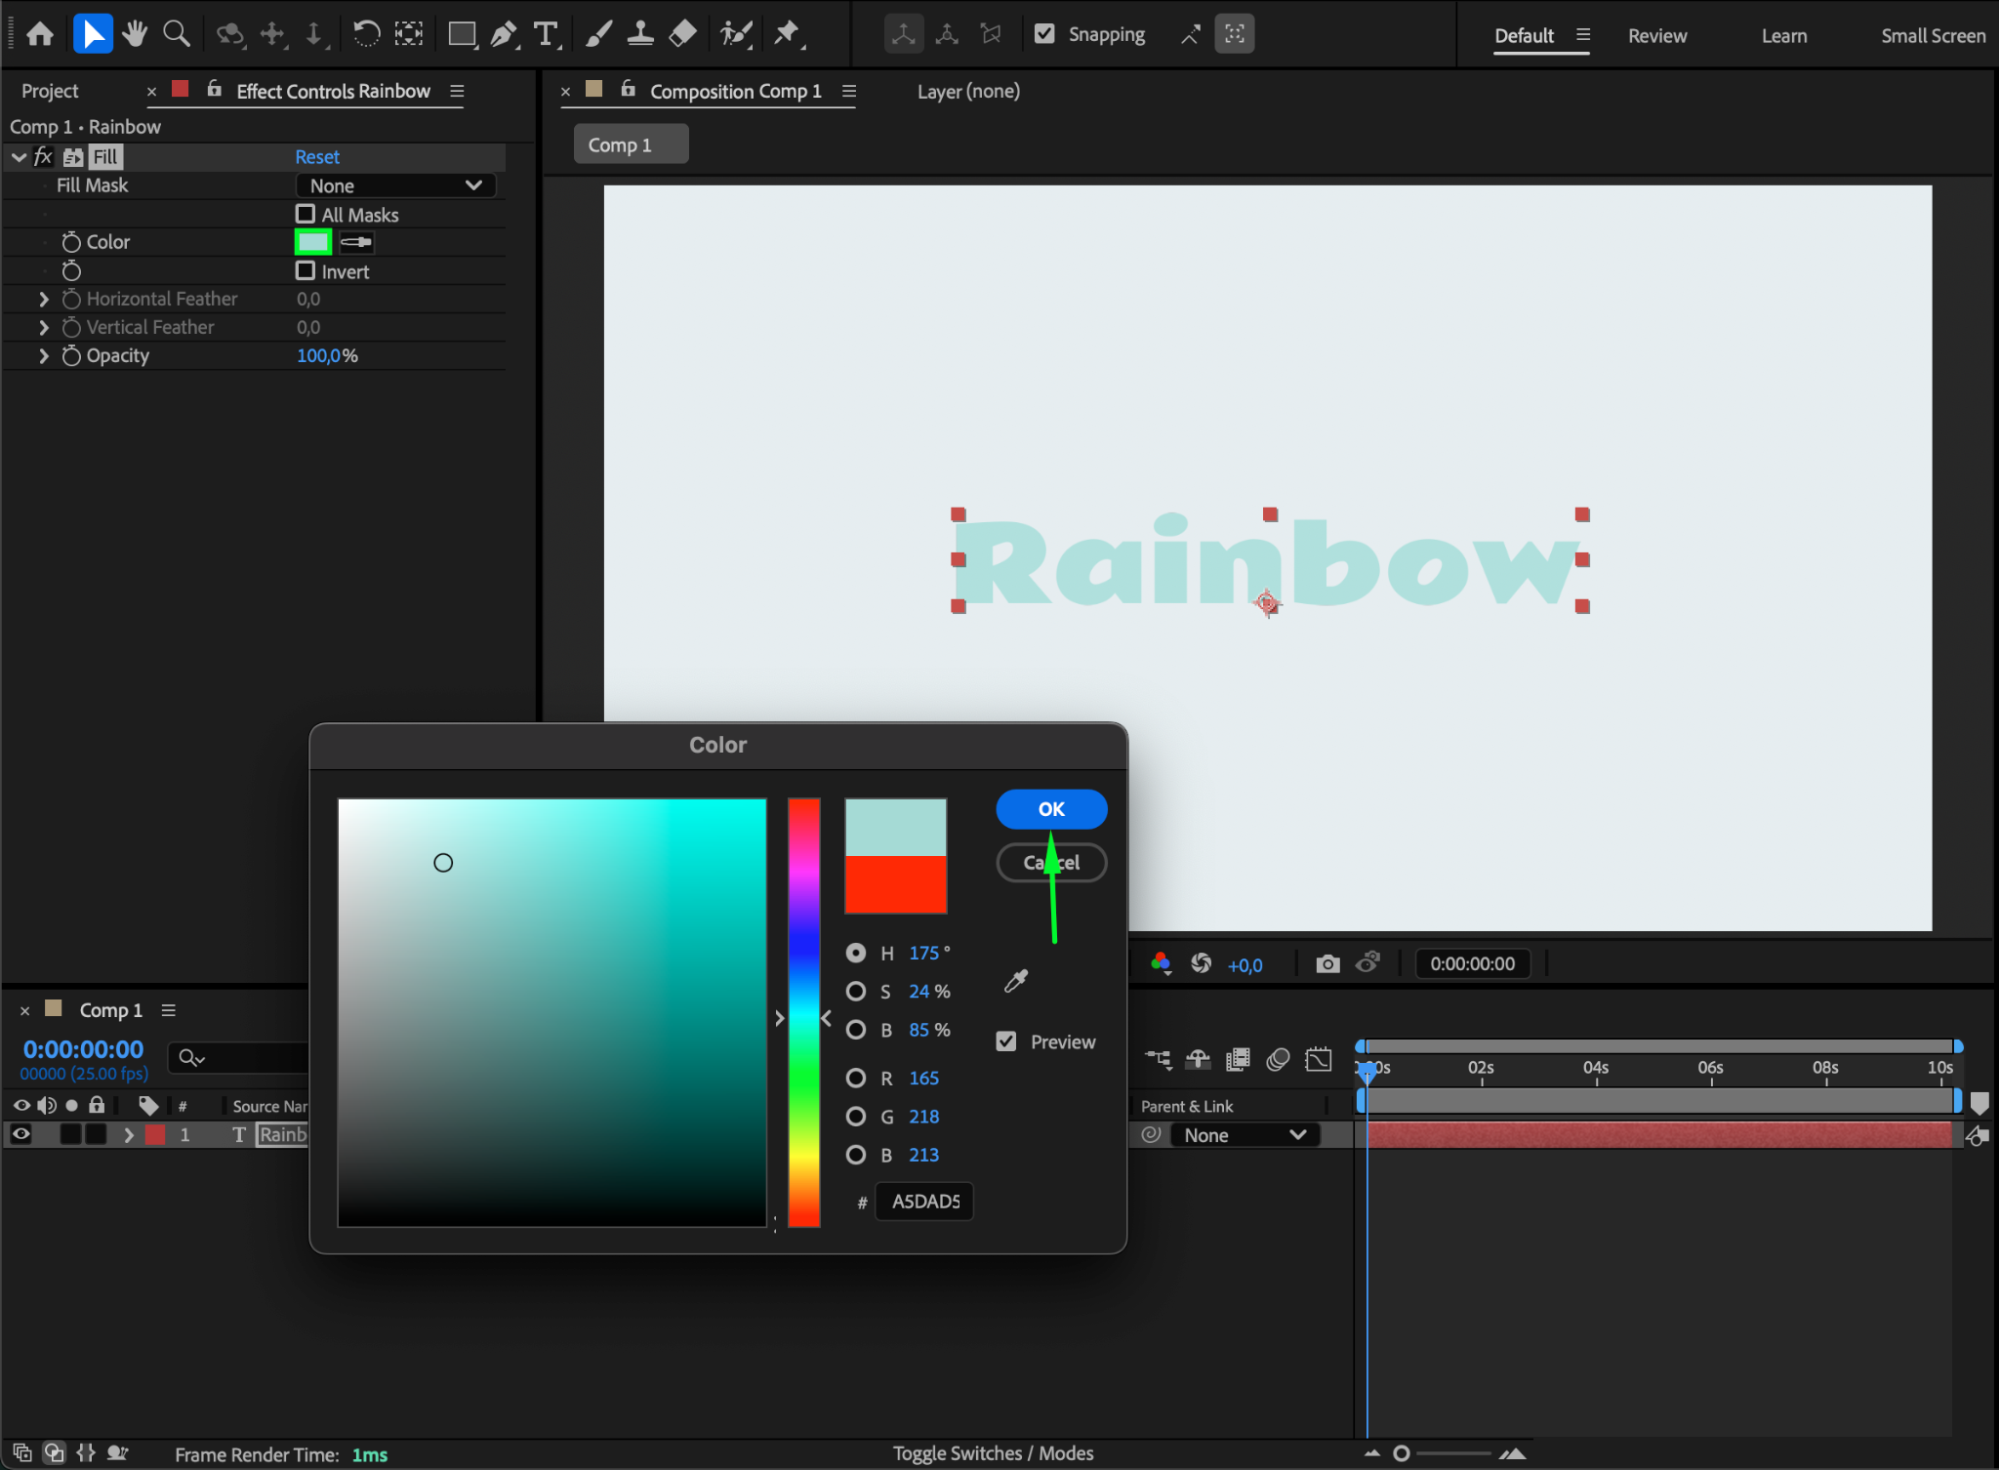Select the Eraser tool
This screenshot has height=1470, width=1999.
click(x=683, y=34)
